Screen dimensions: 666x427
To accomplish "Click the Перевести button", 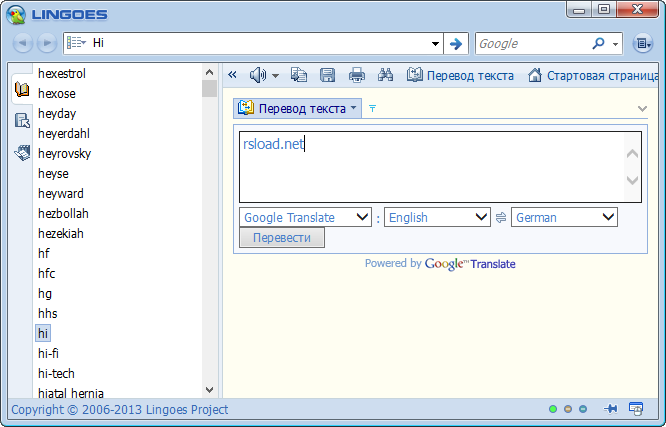I will pyautogui.click(x=282, y=238).
